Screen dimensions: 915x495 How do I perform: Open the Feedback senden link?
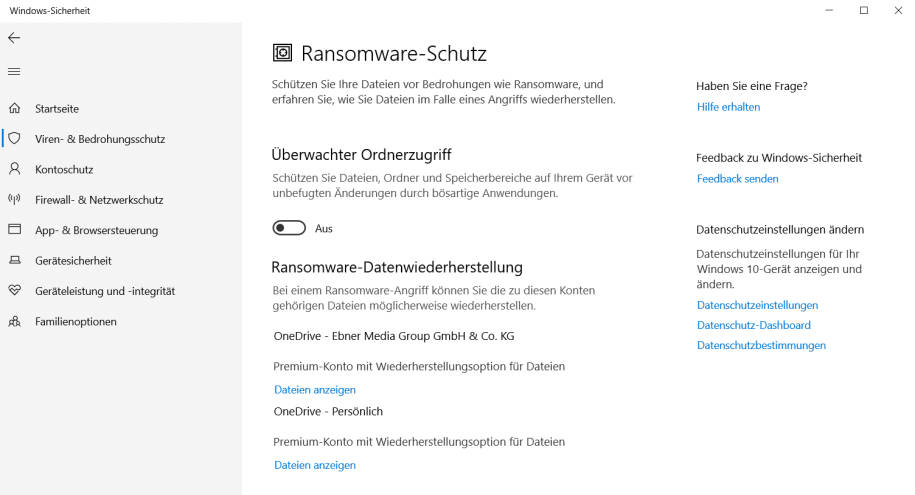[x=738, y=179]
